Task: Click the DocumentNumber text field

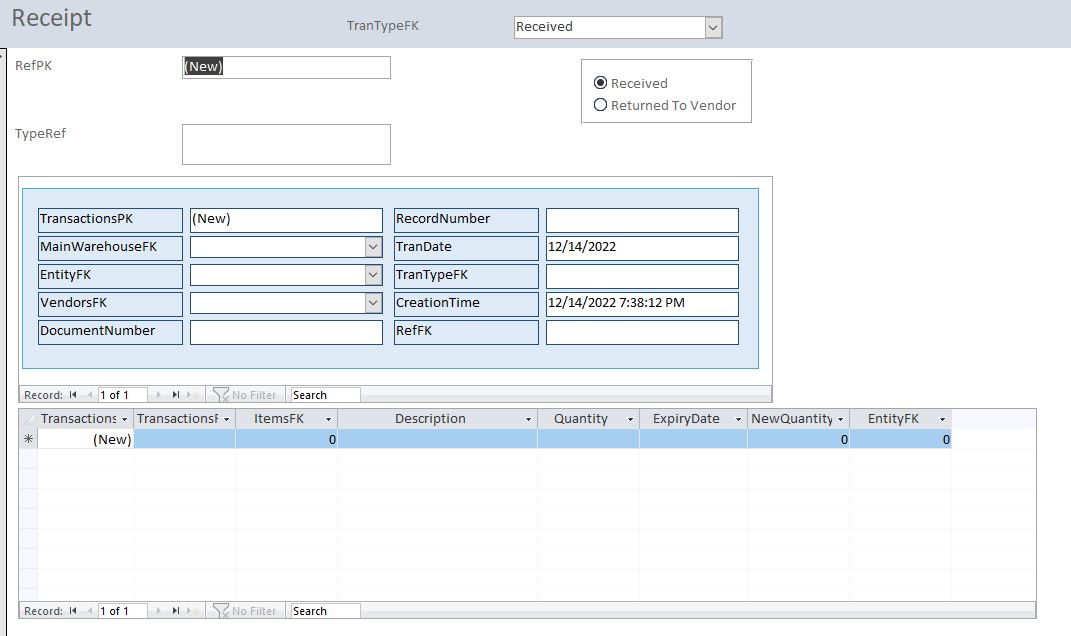Action: [x=286, y=332]
